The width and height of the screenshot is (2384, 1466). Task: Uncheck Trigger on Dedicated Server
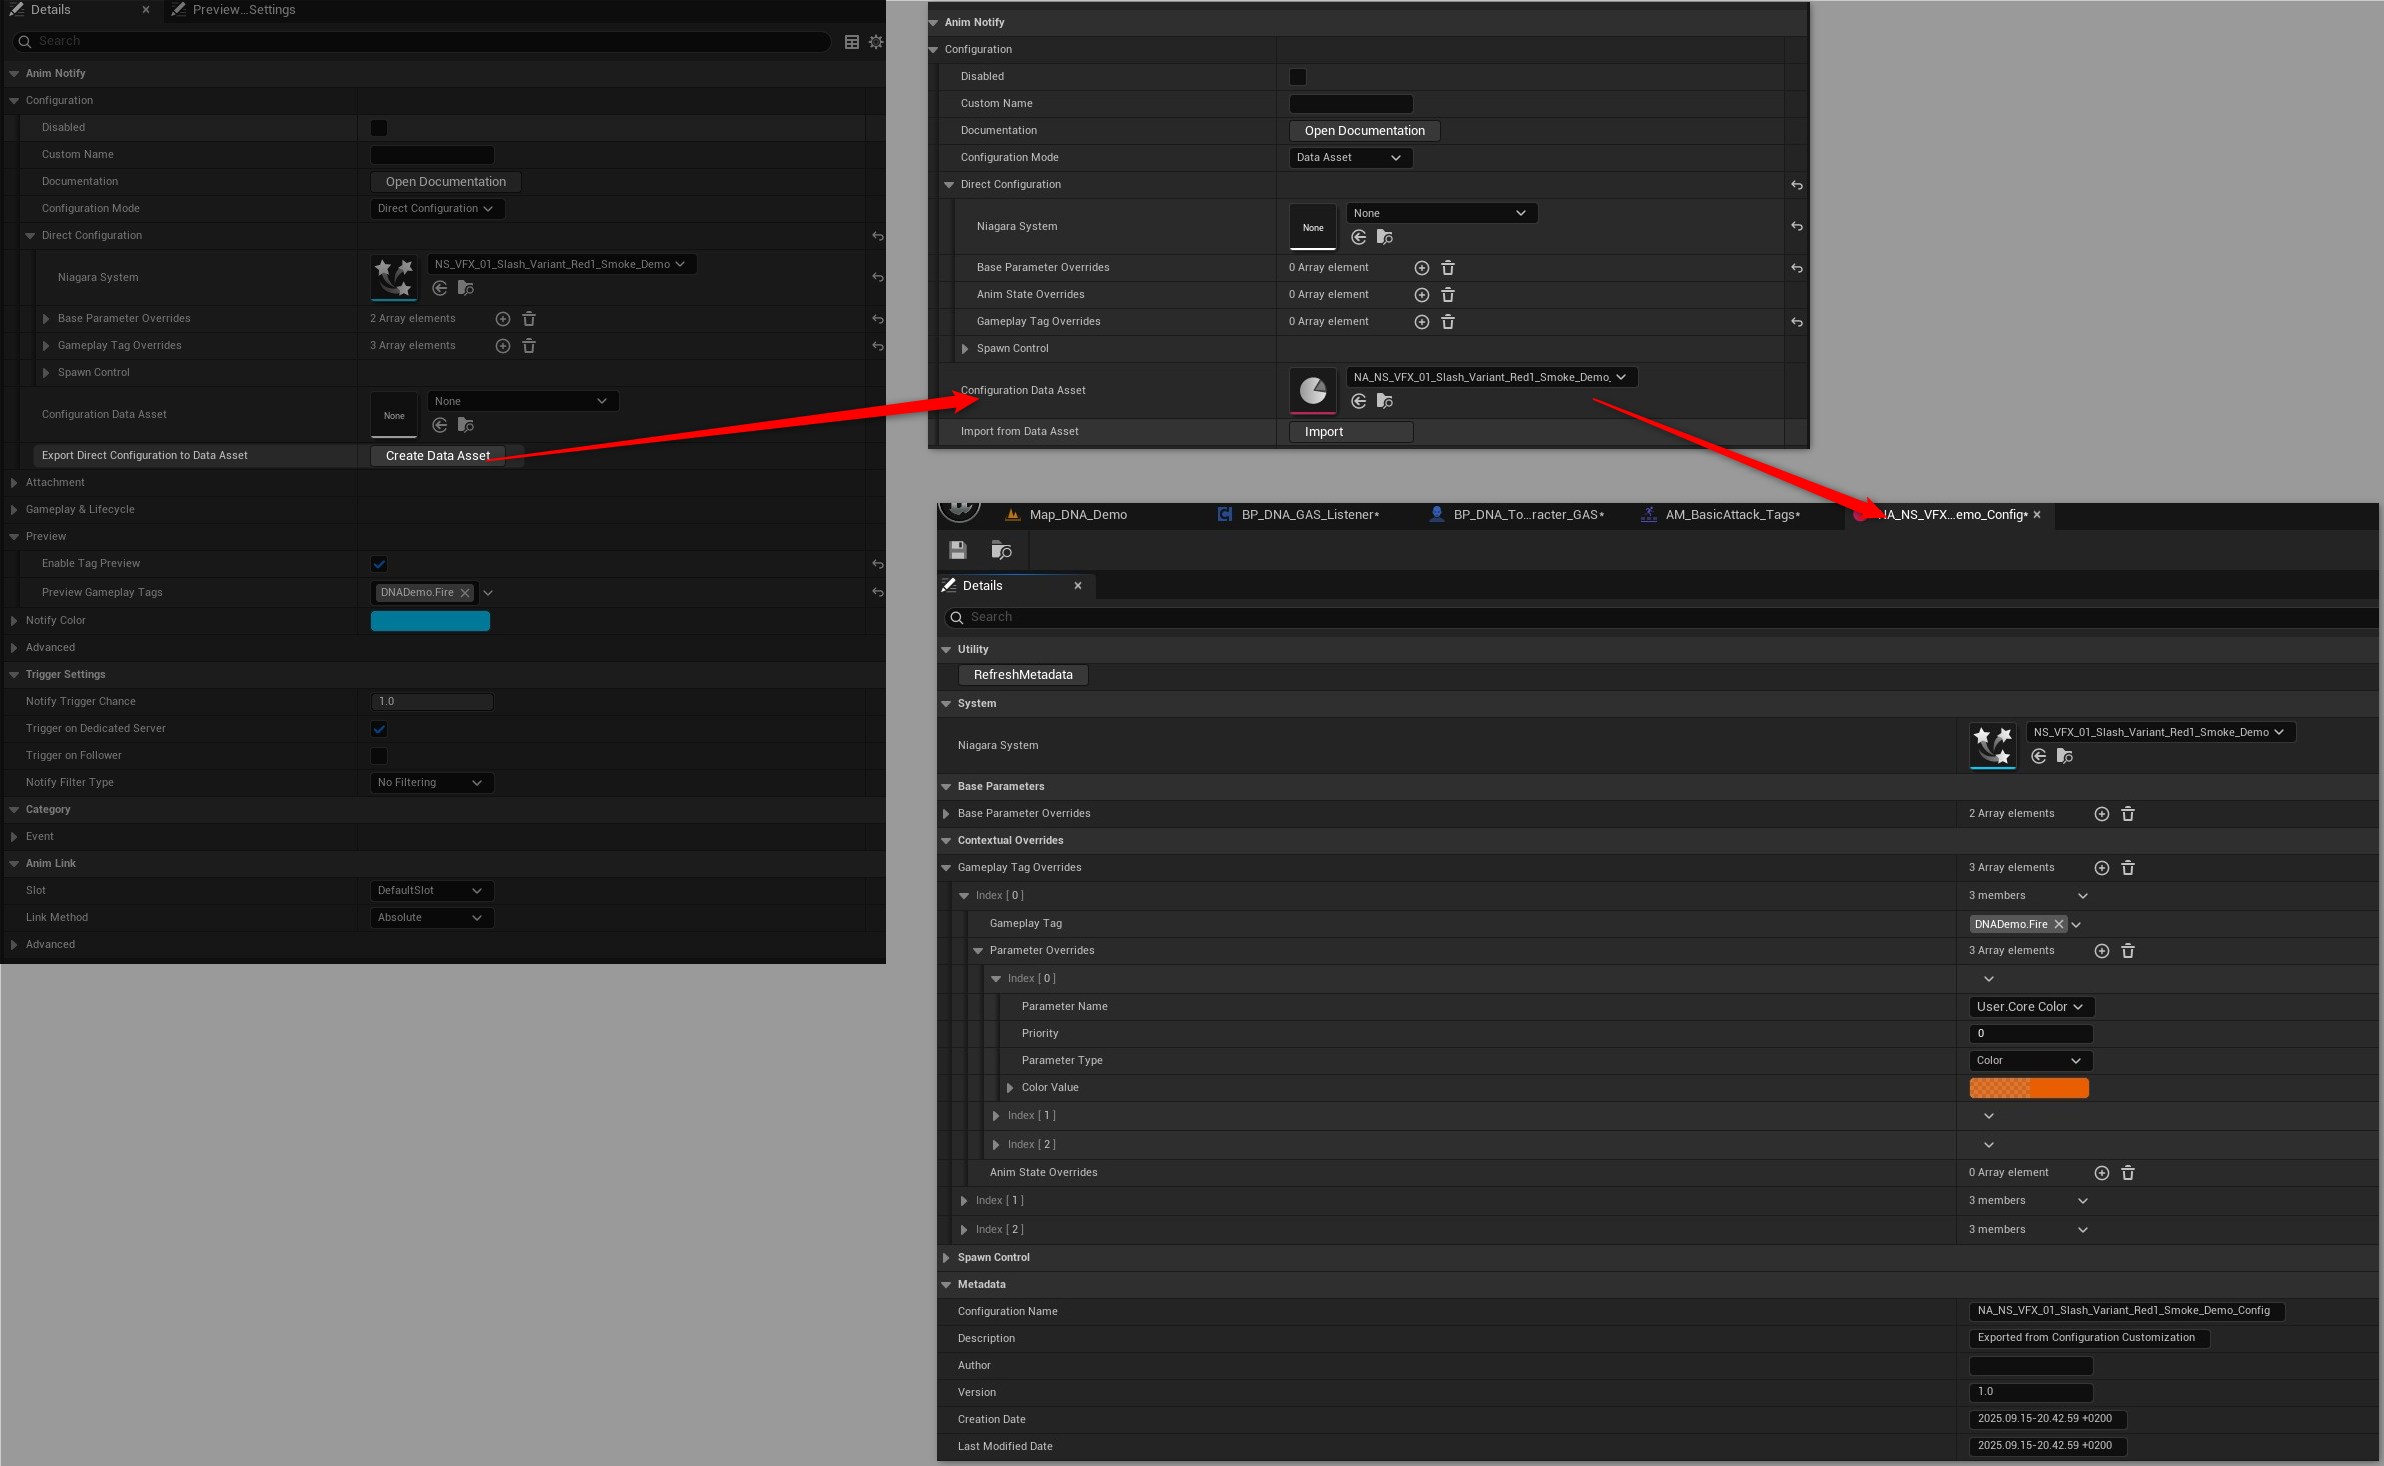coord(379,729)
